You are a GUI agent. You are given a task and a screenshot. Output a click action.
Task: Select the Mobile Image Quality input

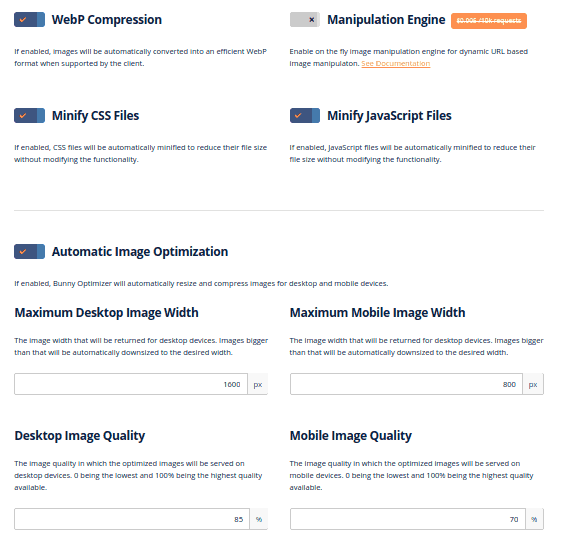(x=408, y=519)
